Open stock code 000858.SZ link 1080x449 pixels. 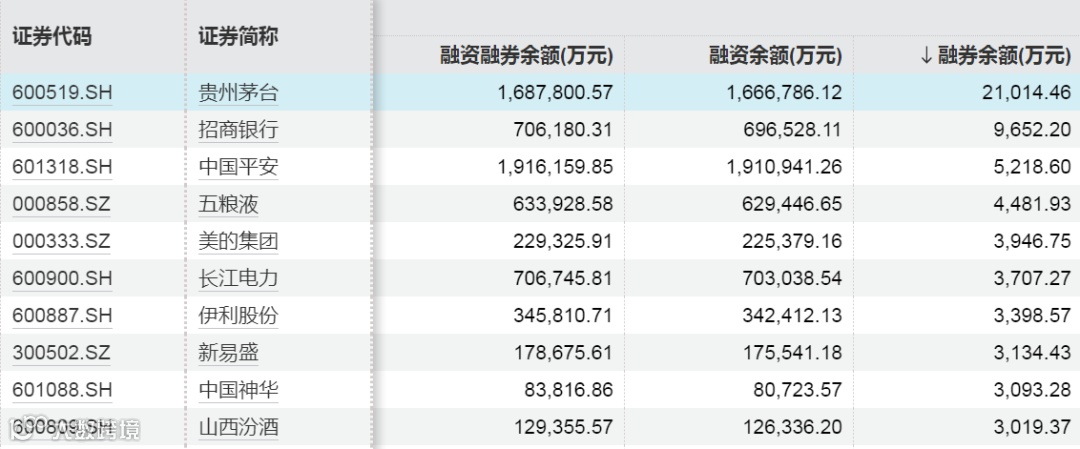(61, 205)
